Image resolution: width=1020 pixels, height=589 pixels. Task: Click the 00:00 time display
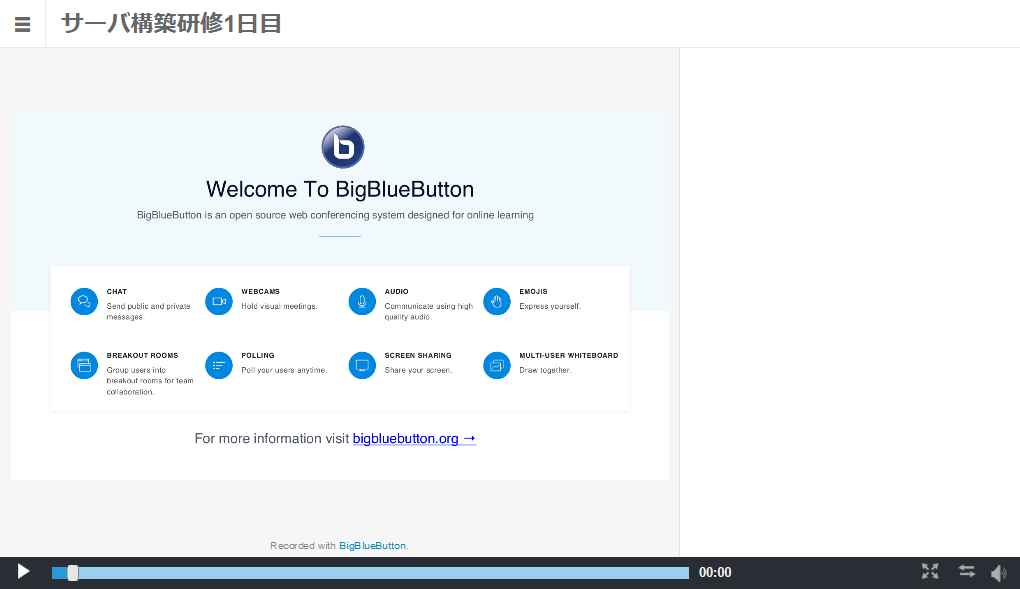coord(715,573)
